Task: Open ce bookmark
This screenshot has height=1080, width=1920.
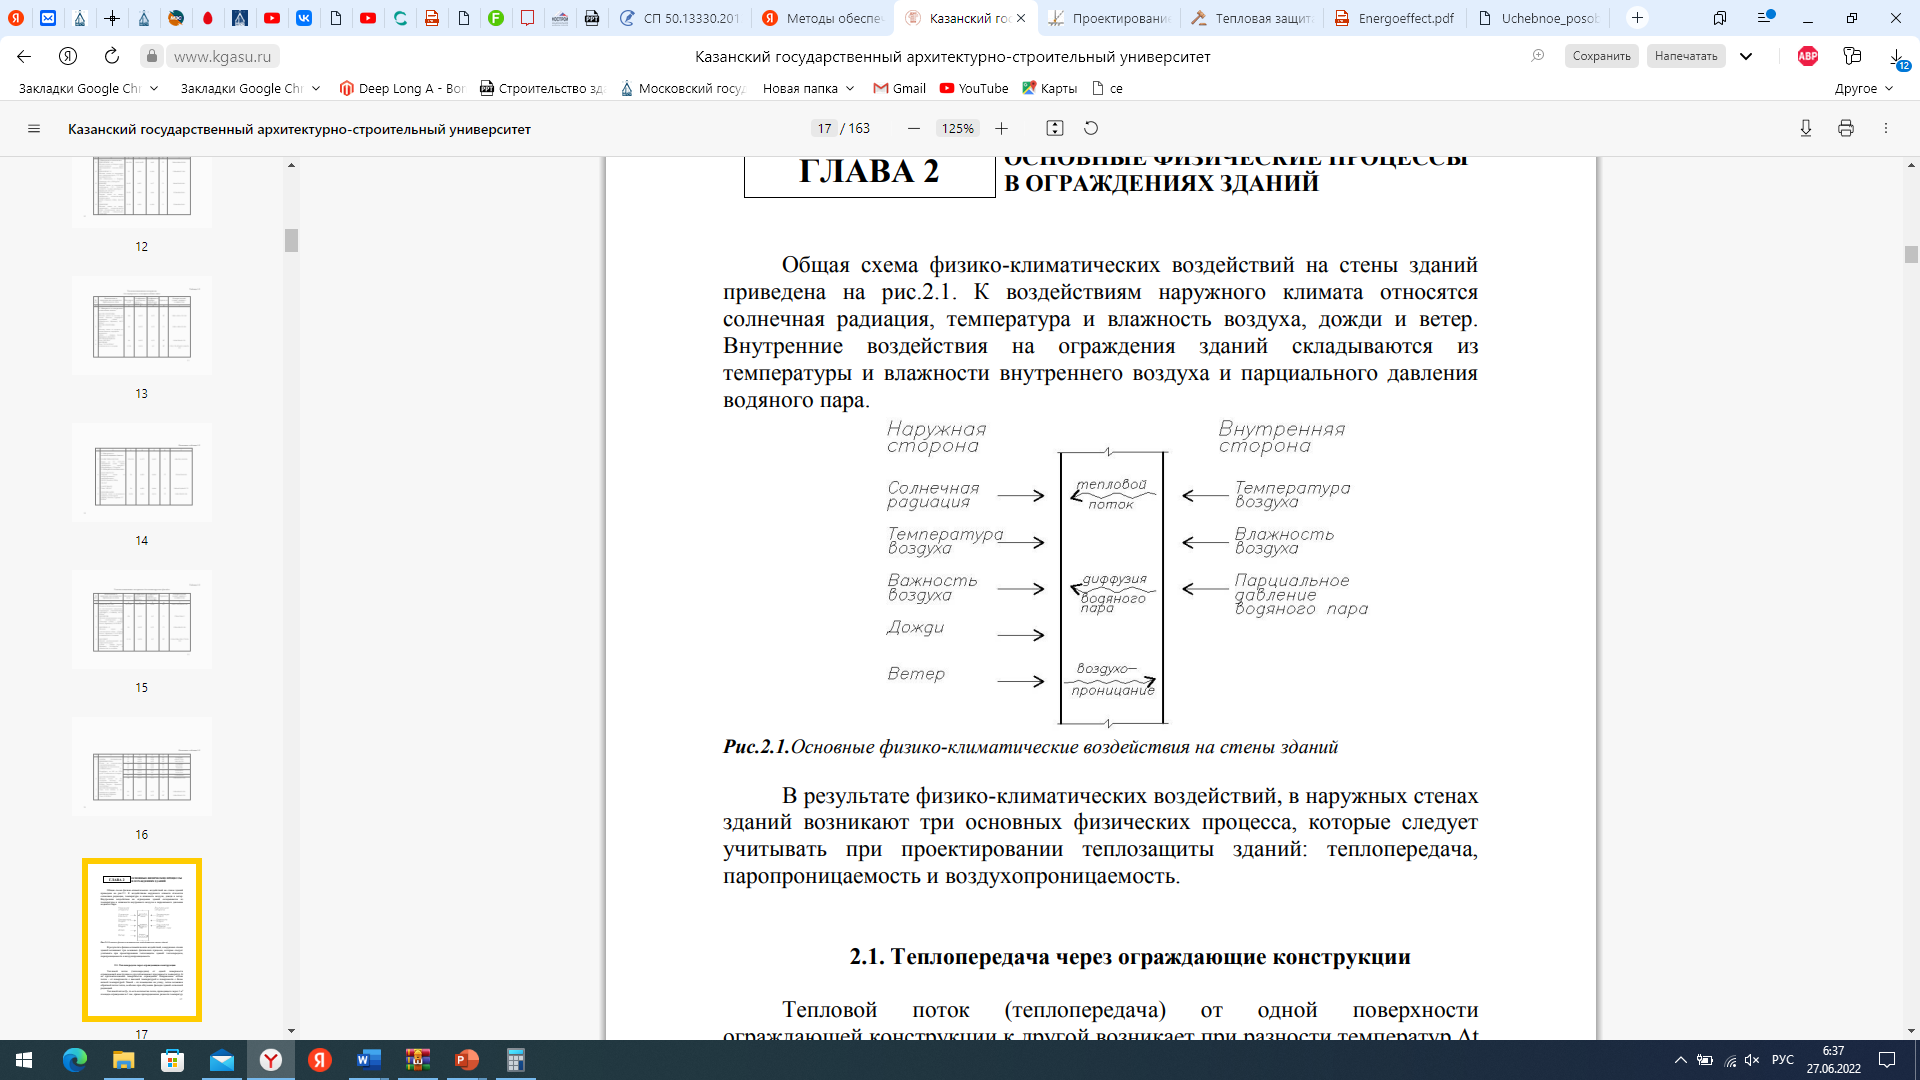Action: pos(1107,88)
